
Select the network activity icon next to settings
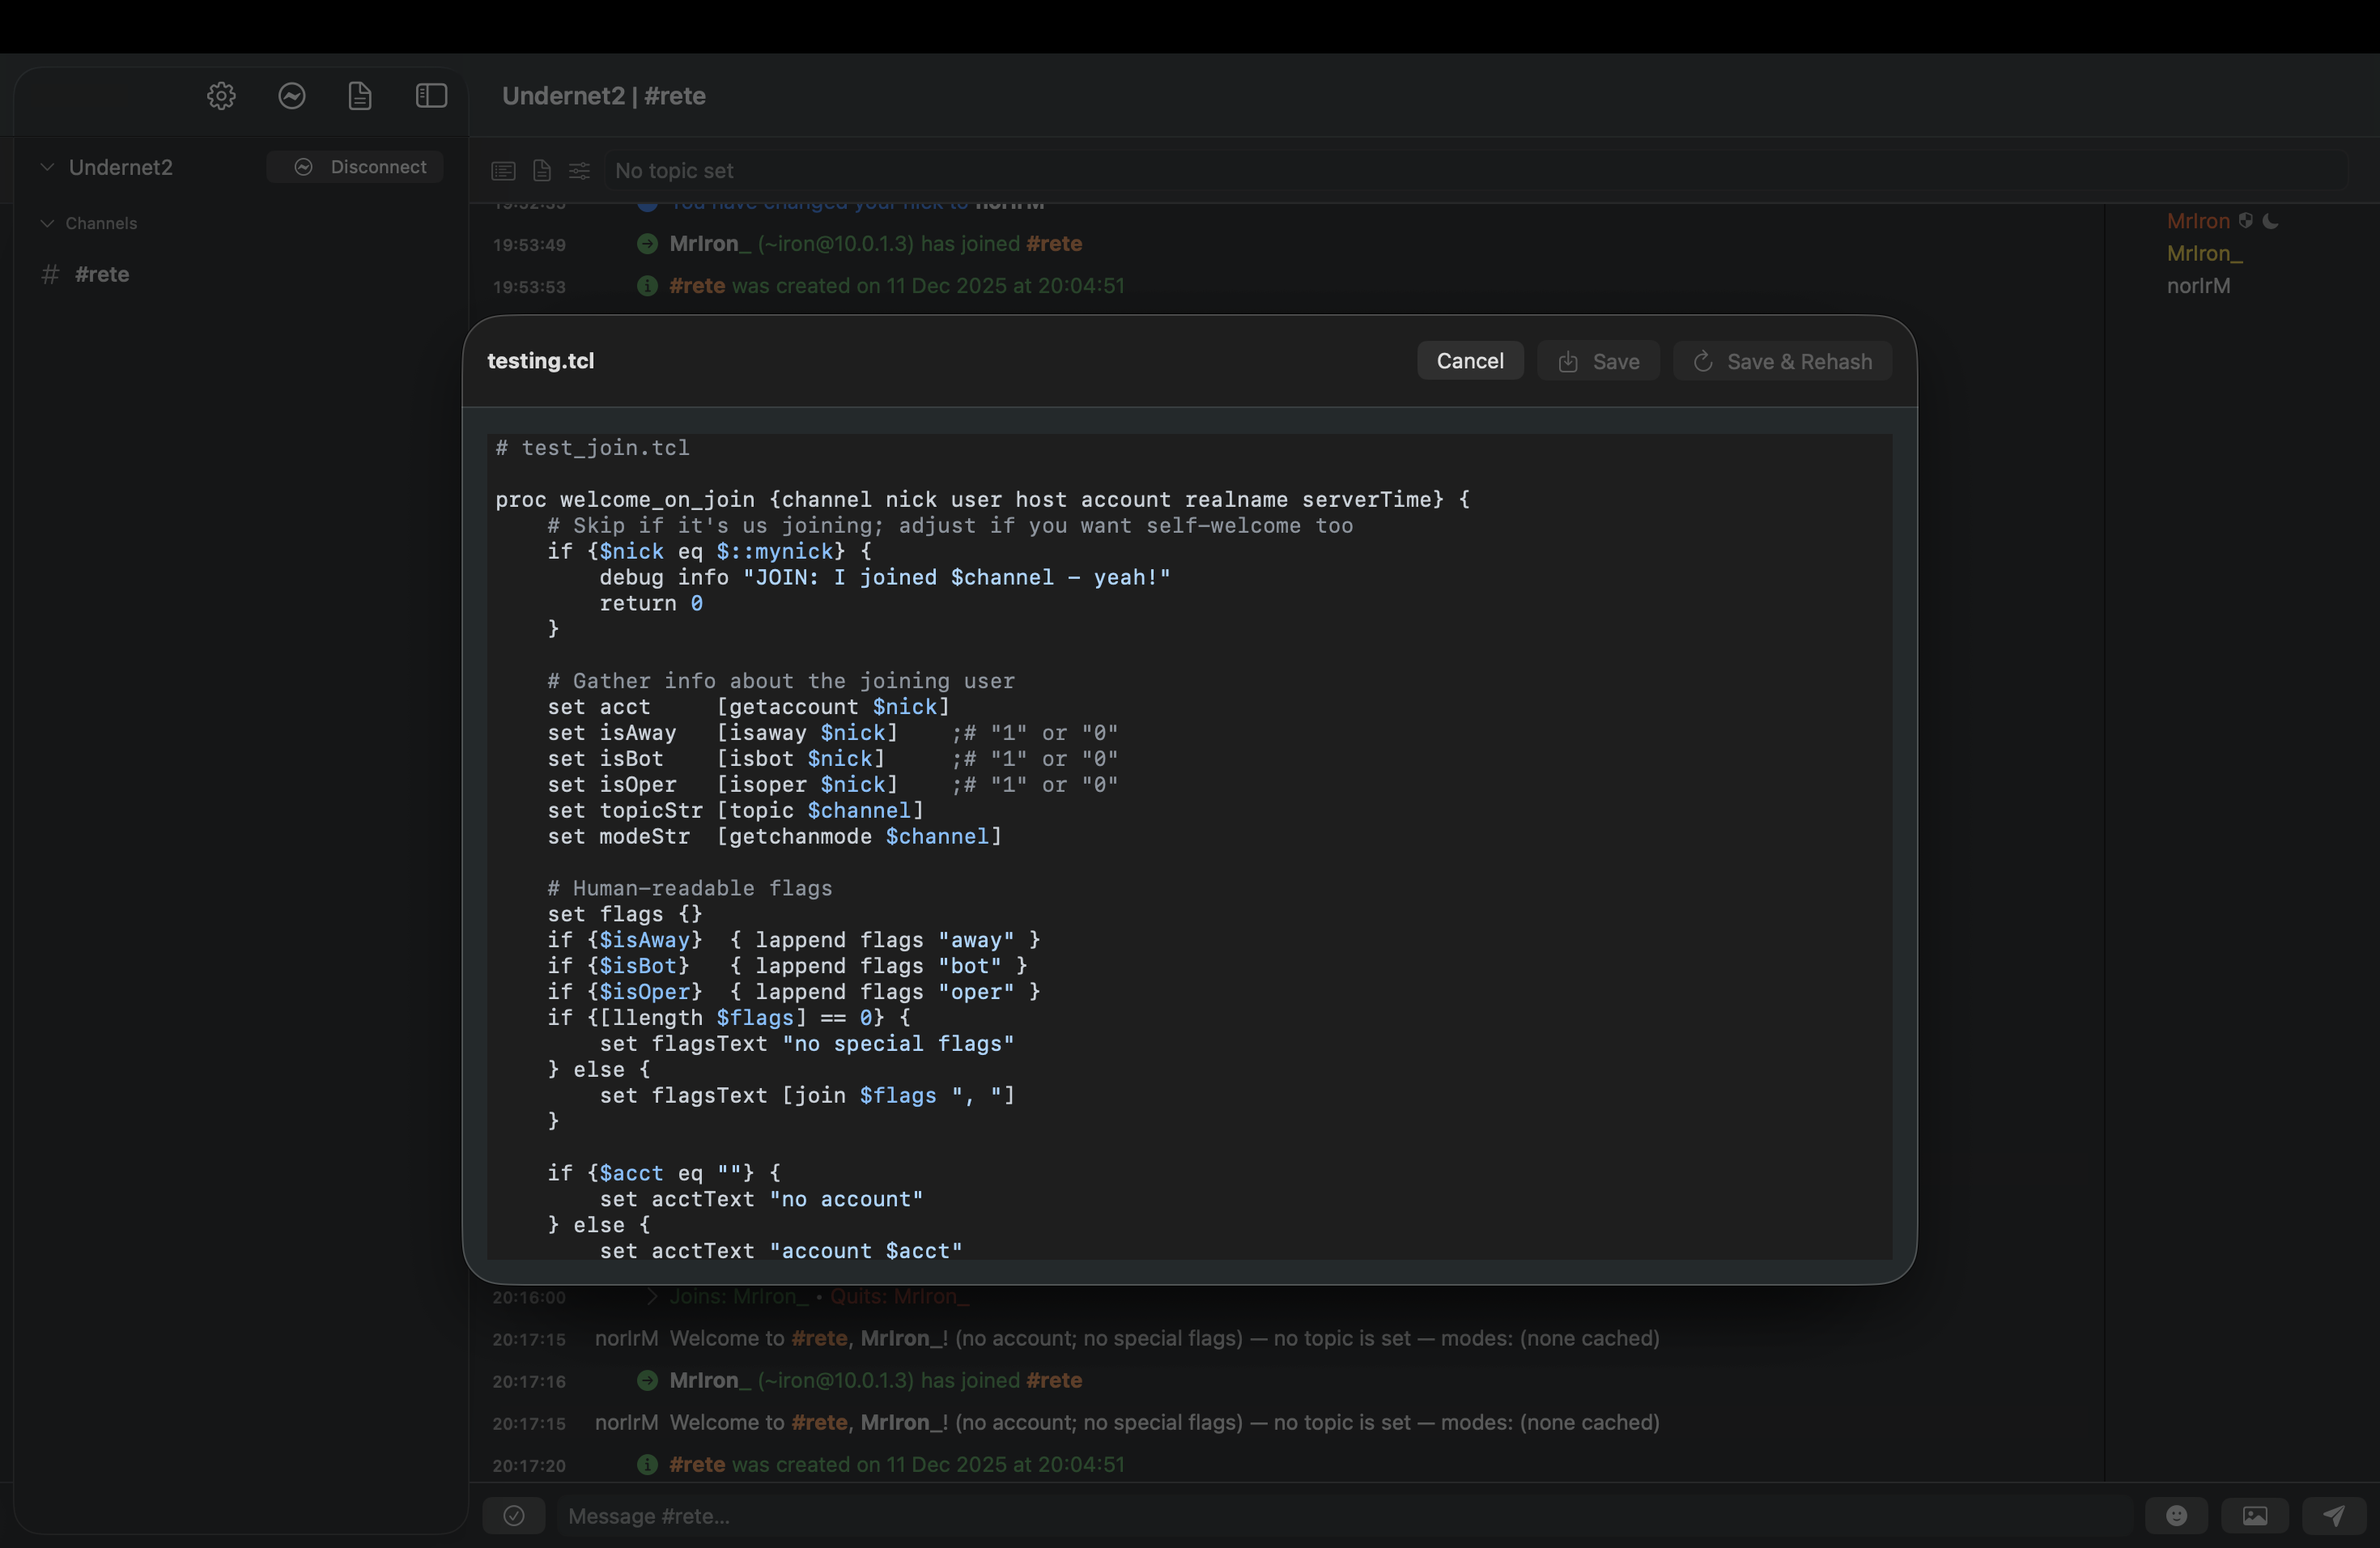[291, 95]
